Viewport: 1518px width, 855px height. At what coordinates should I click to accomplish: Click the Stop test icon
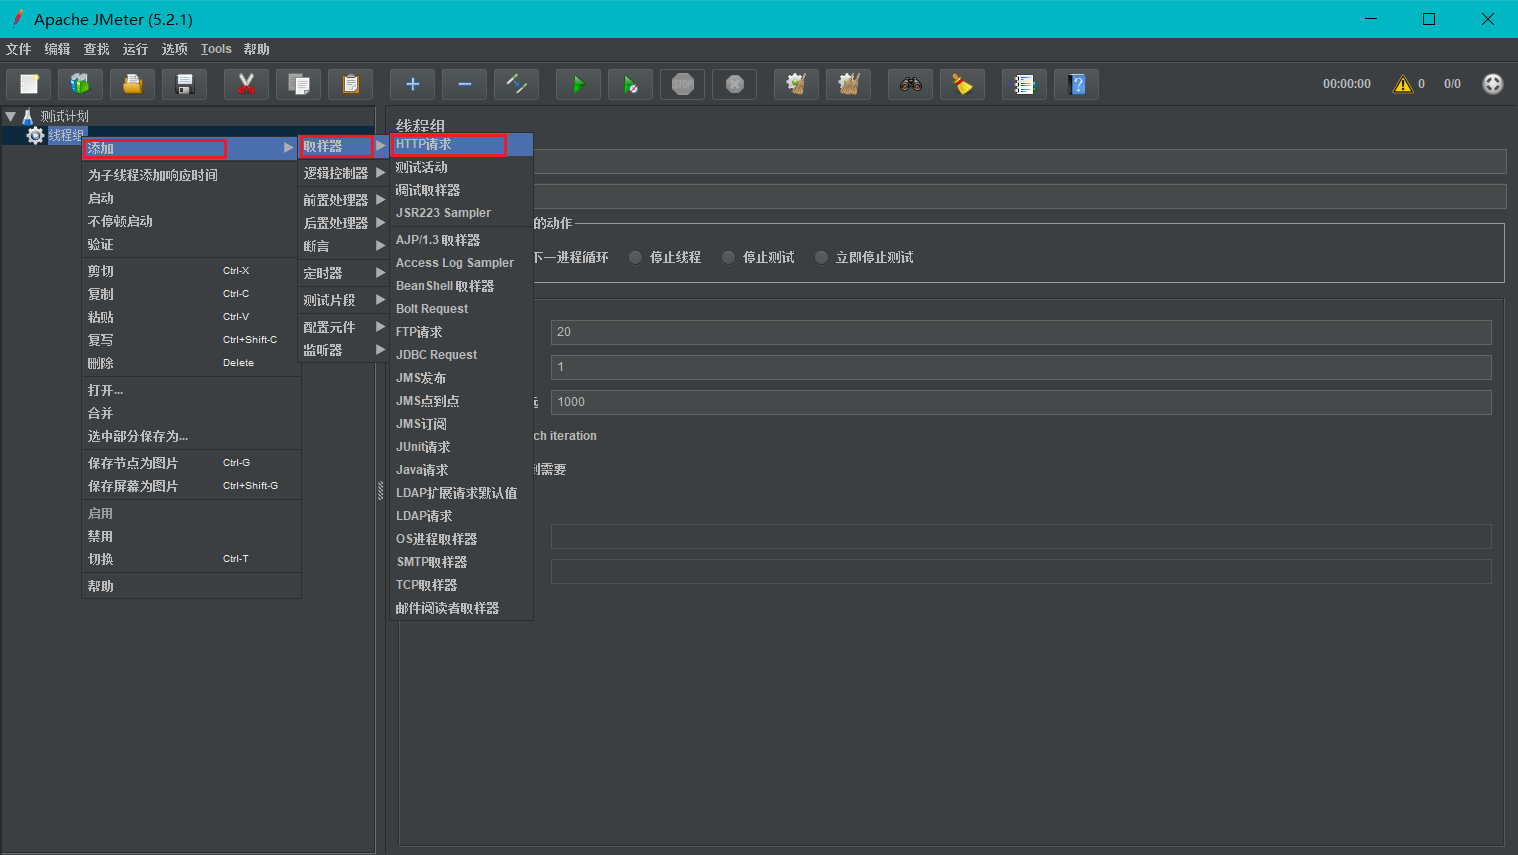pyautogui.click(x=682, y=84)
